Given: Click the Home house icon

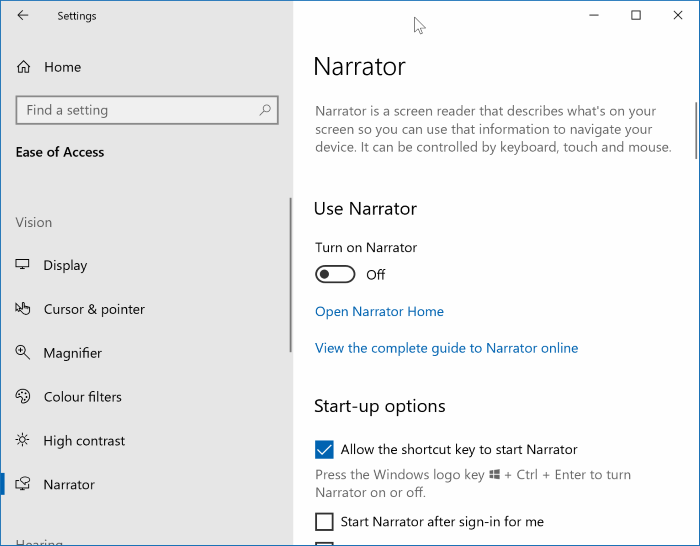Looking at the screenshot, I should (23, 67).
